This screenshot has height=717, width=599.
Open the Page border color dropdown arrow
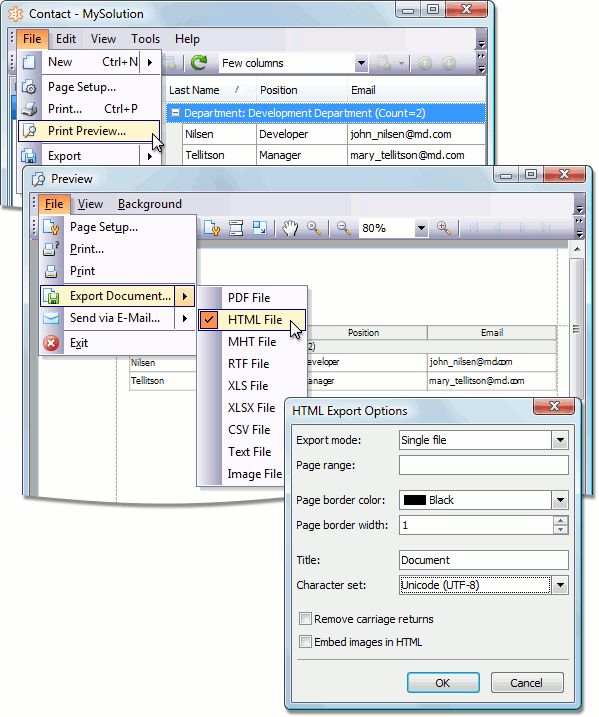pyautogui.click(x=560, y=500)
